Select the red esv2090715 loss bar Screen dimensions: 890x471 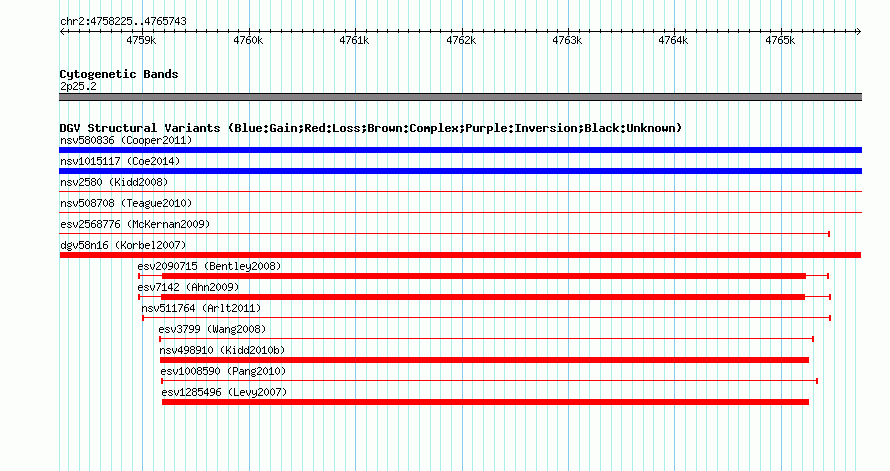coord(484,276)
